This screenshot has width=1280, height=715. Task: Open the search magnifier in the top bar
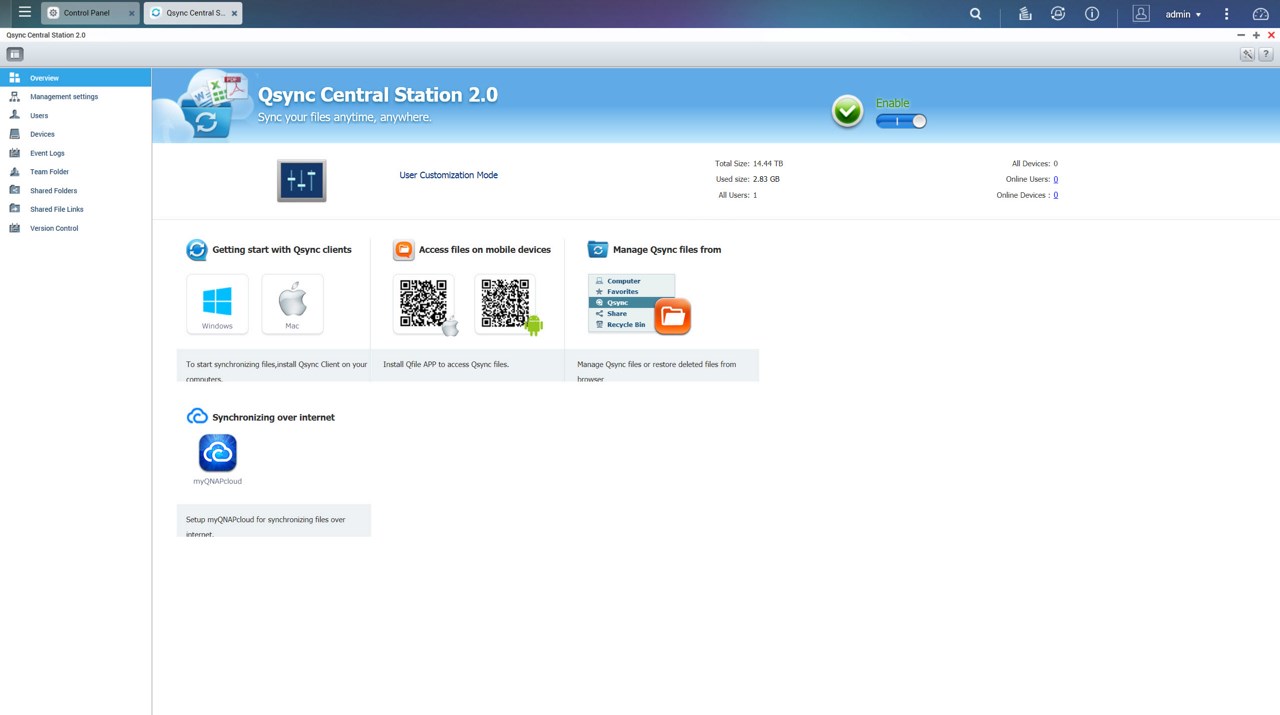click(976, 14)
